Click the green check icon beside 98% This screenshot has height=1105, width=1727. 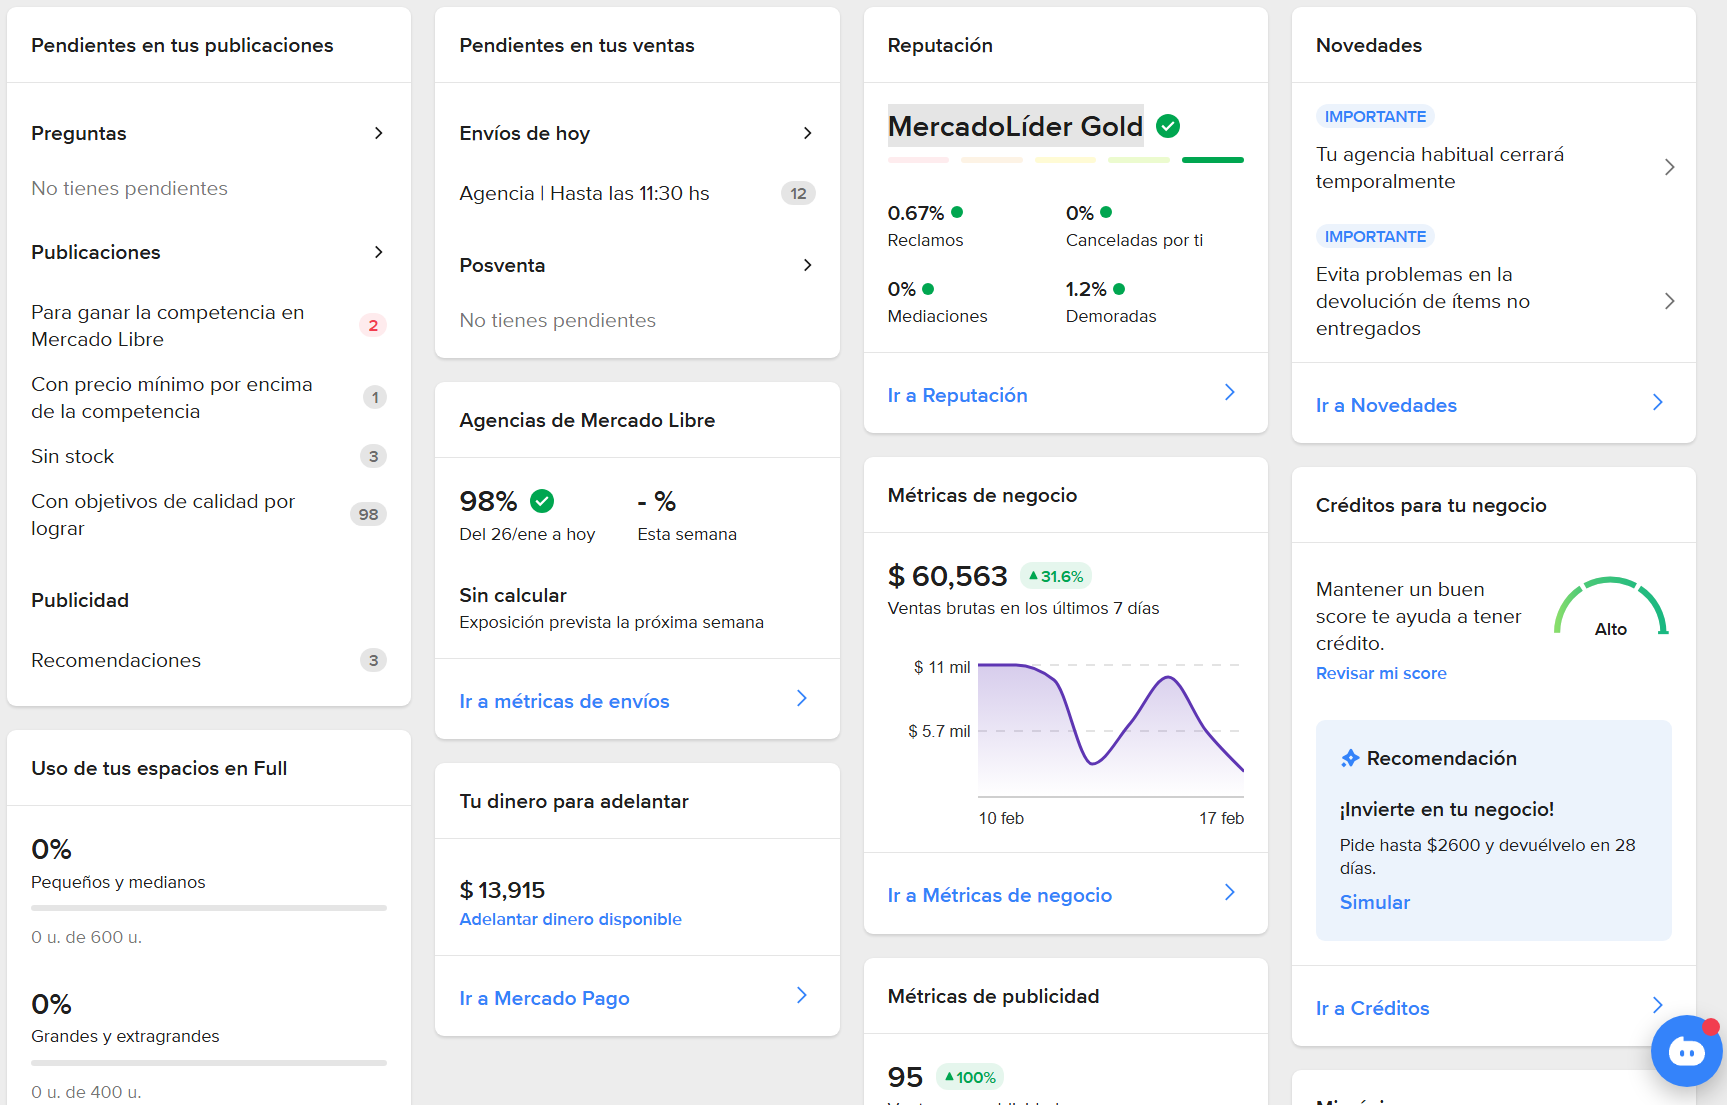pos(541,500)
